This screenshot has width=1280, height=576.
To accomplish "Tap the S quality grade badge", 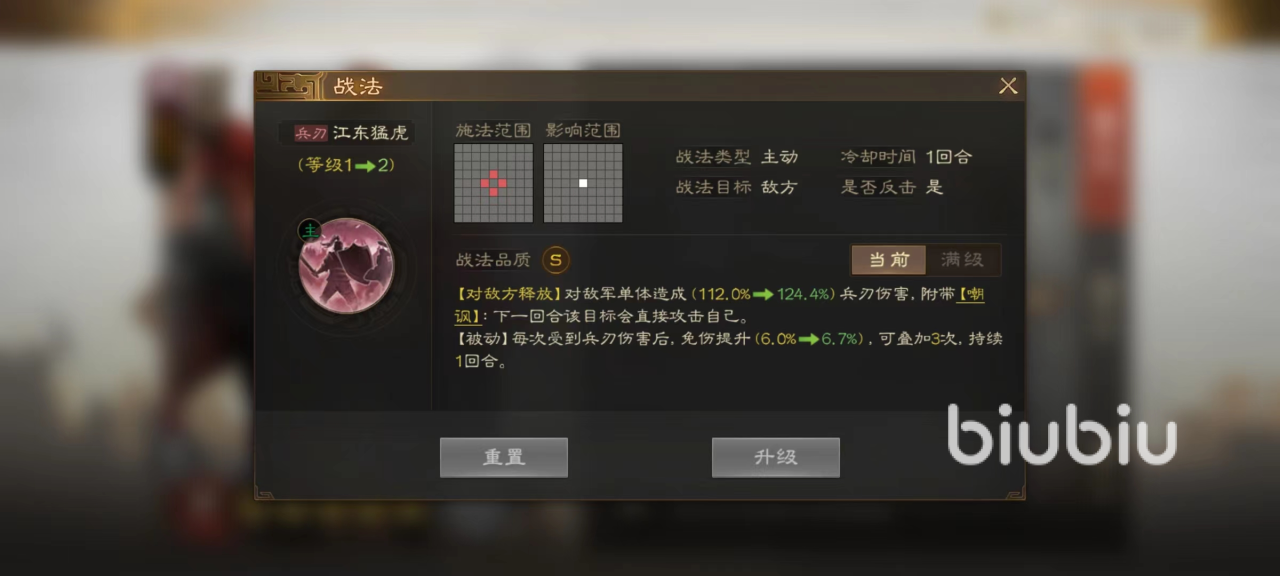I will pyautogui.click(x=557, y=260).
